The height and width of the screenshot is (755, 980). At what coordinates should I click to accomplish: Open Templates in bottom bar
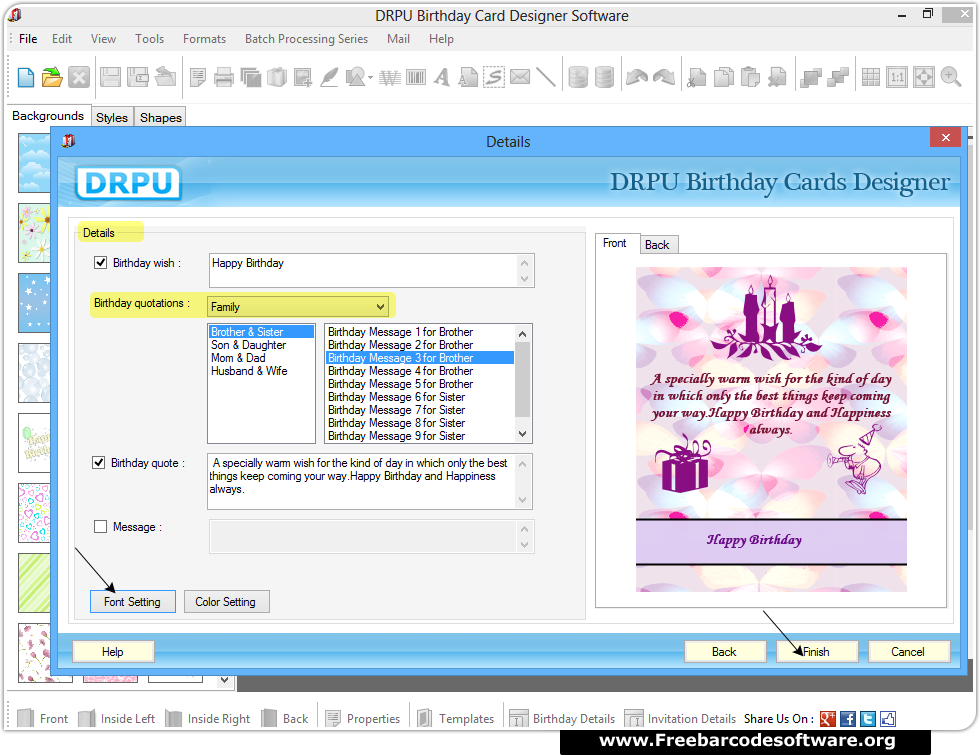click(x=456, y=719)
